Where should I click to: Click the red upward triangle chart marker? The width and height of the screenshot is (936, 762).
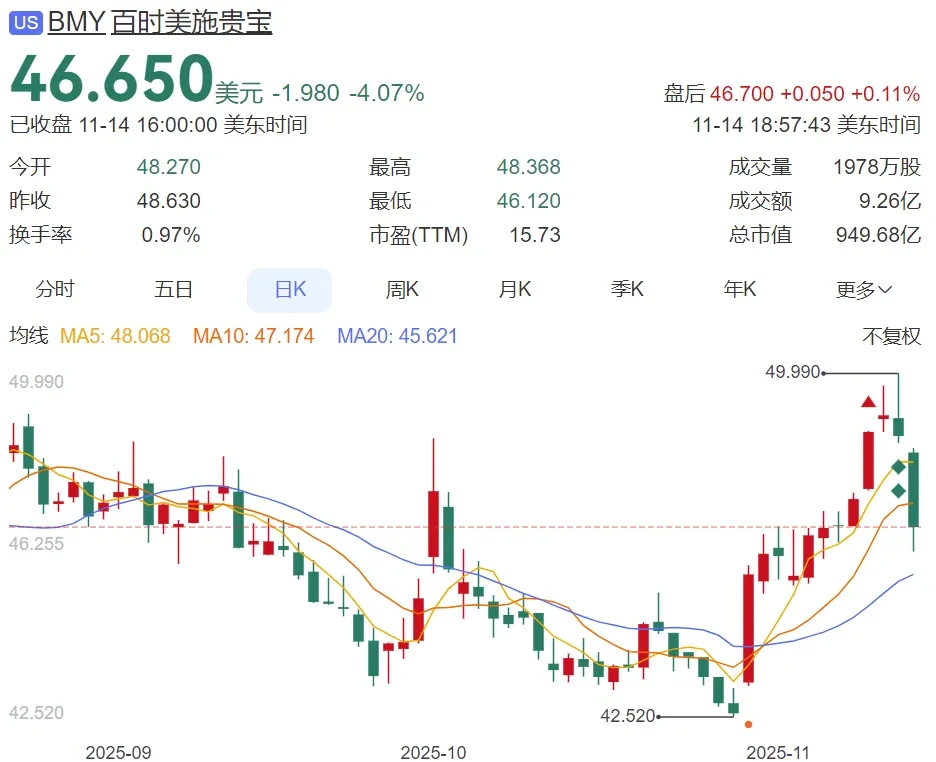tap(868, 402)
